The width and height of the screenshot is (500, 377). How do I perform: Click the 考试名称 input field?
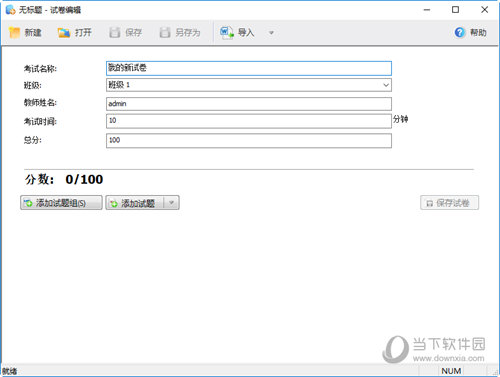tap(249, 68)
